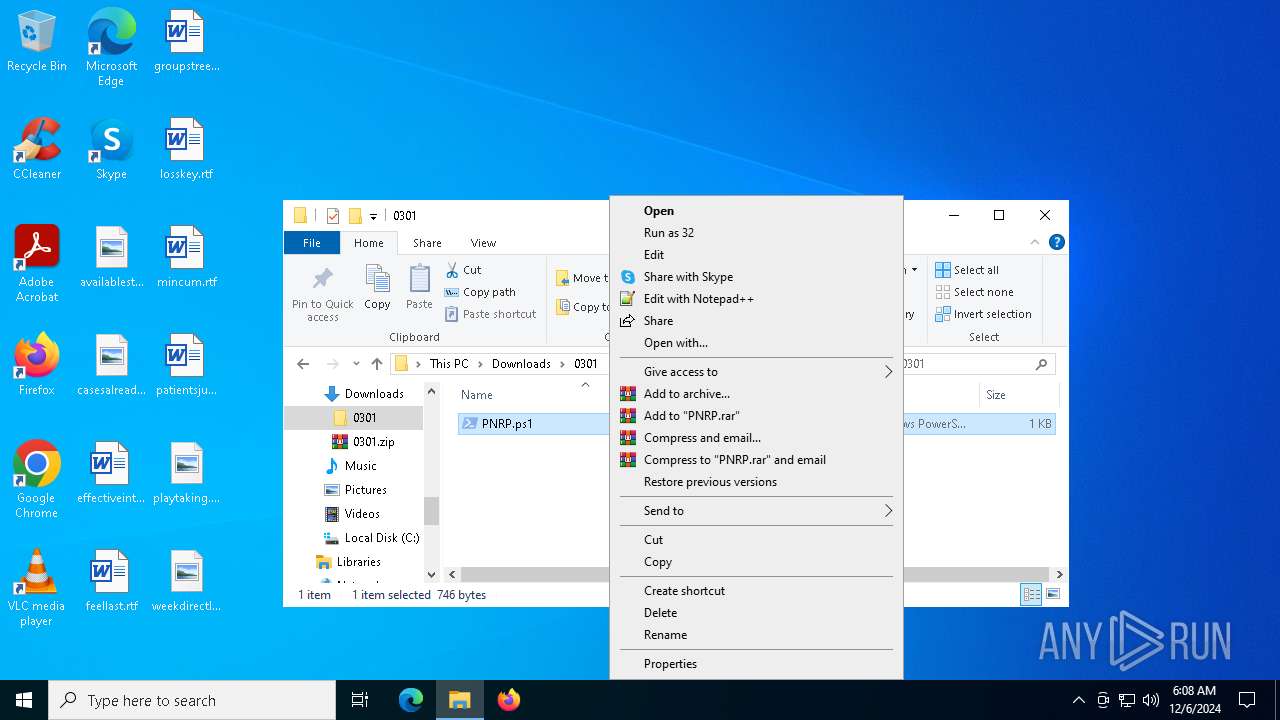This screenshot has width=1280, height=720.
Task: Click the Back navigation arrow
Action: pyautogui.click(x=303, y=364)
